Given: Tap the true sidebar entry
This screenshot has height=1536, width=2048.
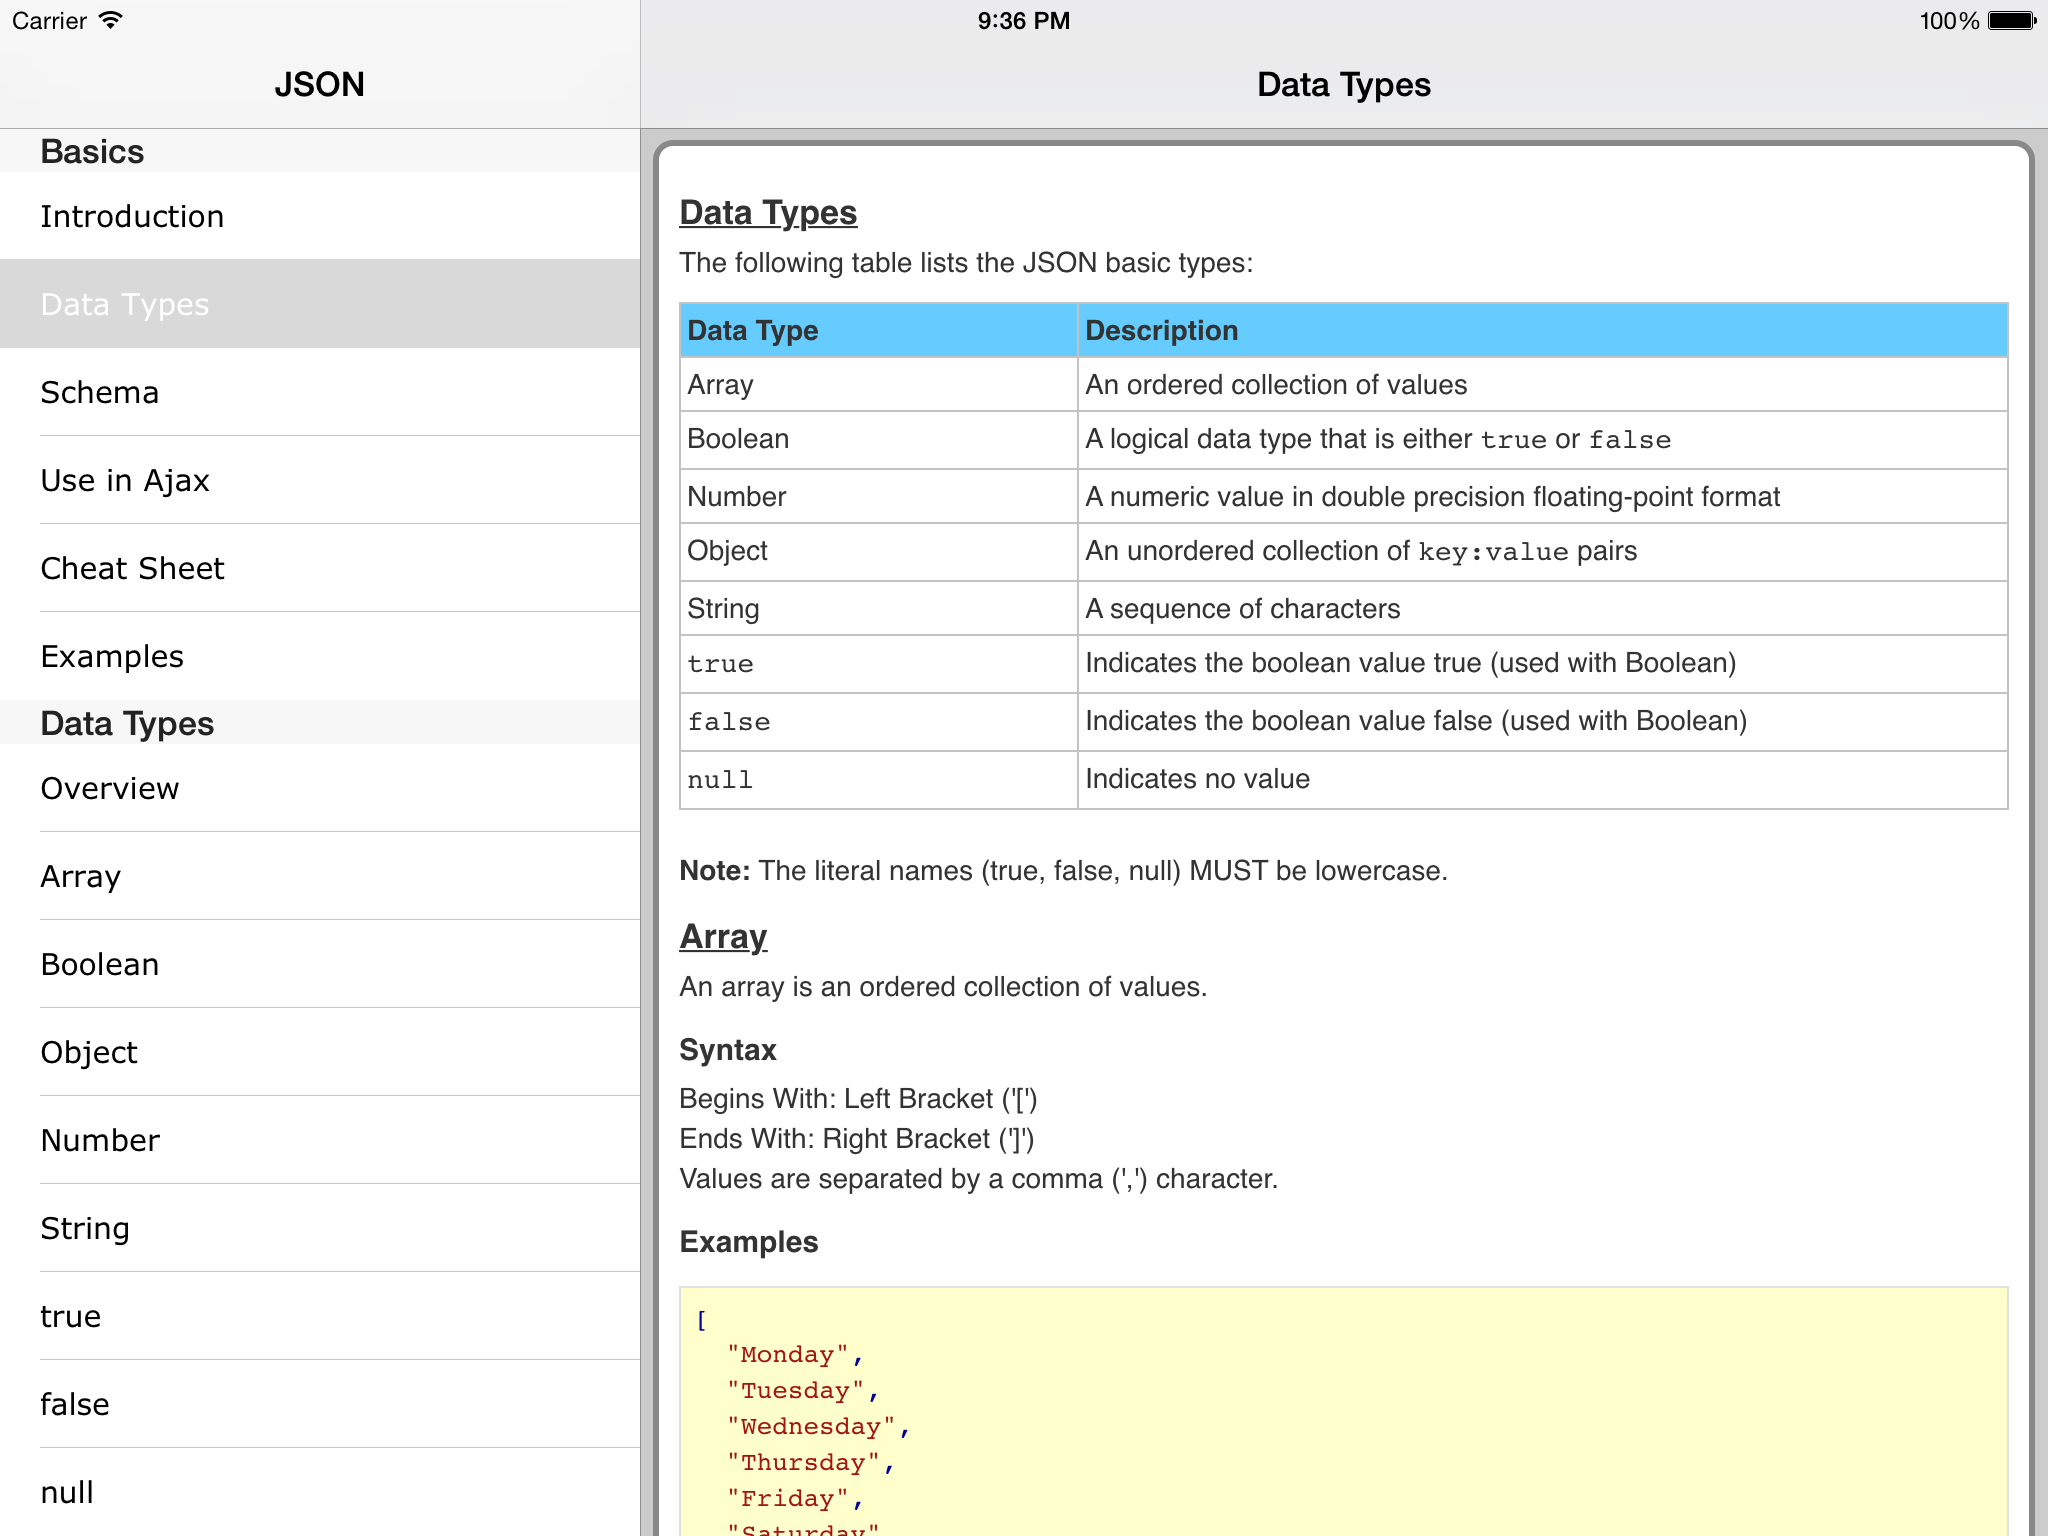Looking at the screenshot, I should coord(71,1316).
